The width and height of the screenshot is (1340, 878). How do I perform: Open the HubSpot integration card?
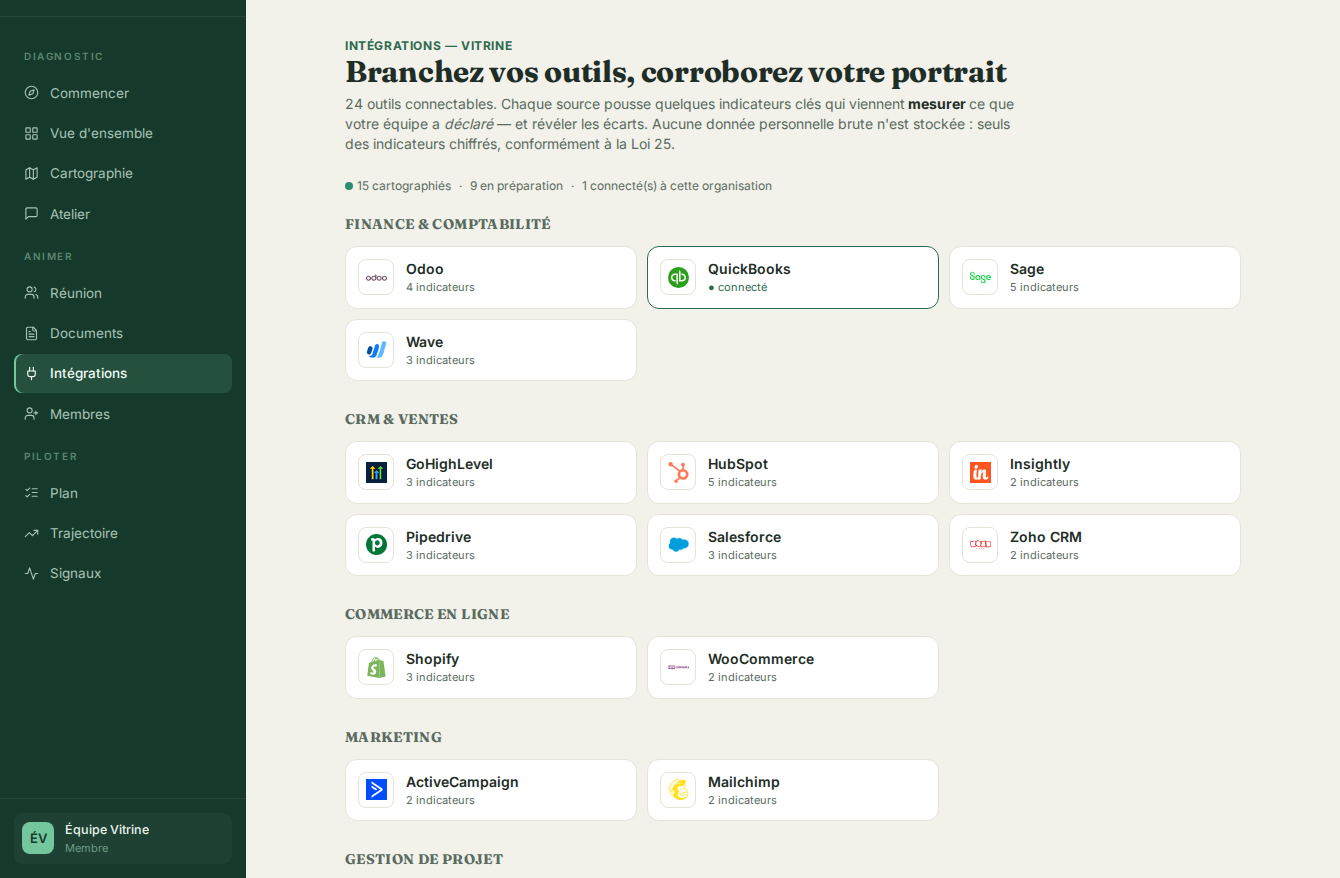click(x=793, y=472)
